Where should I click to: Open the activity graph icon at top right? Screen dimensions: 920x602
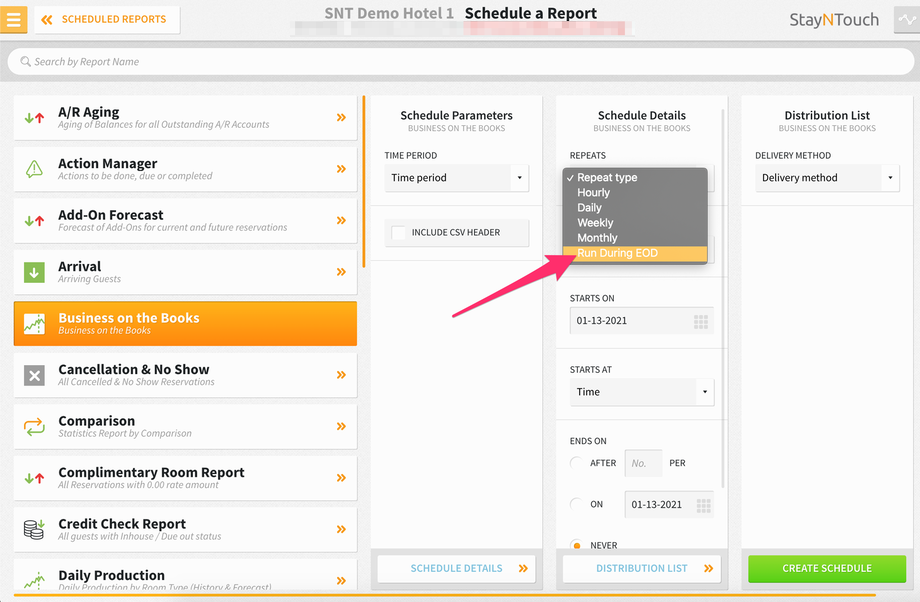click(x=907, y=19)
